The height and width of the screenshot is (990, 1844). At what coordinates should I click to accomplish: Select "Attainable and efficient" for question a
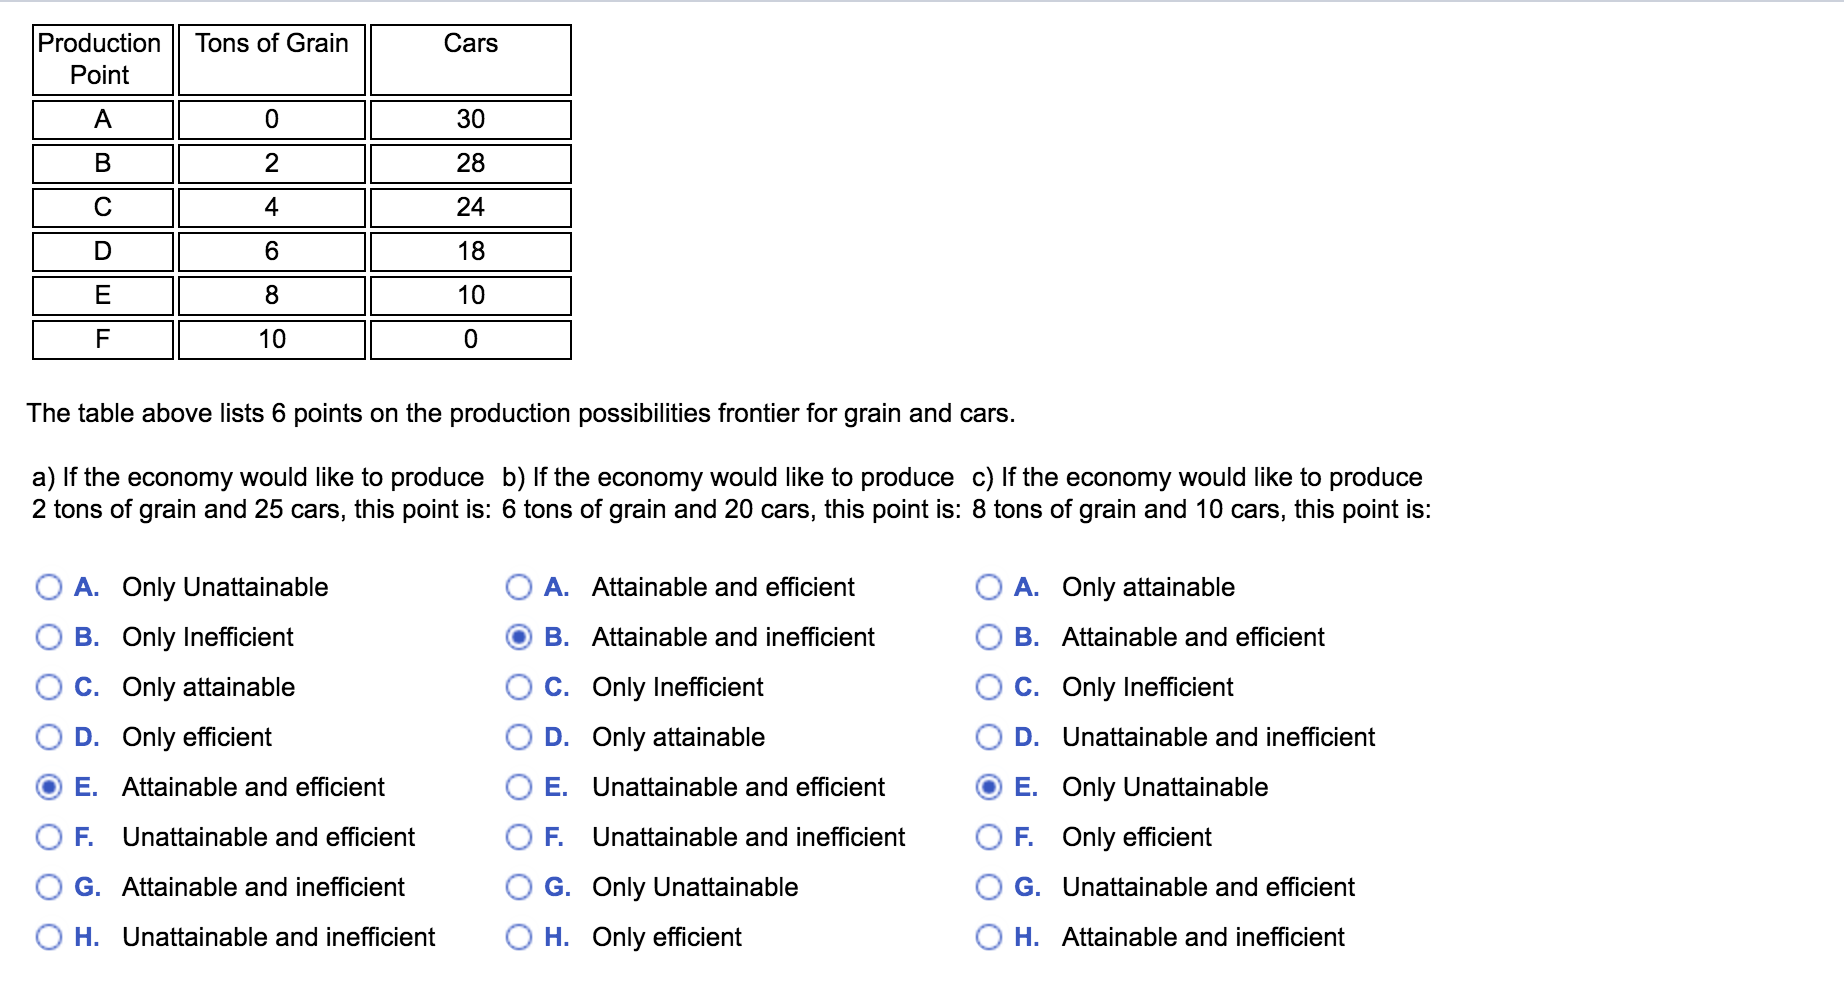(x=48, y=787)
